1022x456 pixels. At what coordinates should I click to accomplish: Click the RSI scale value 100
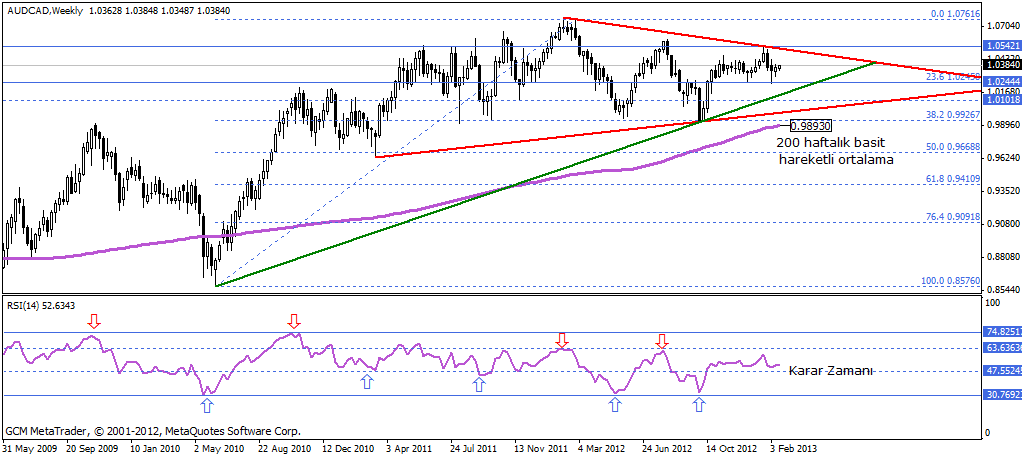993,304
